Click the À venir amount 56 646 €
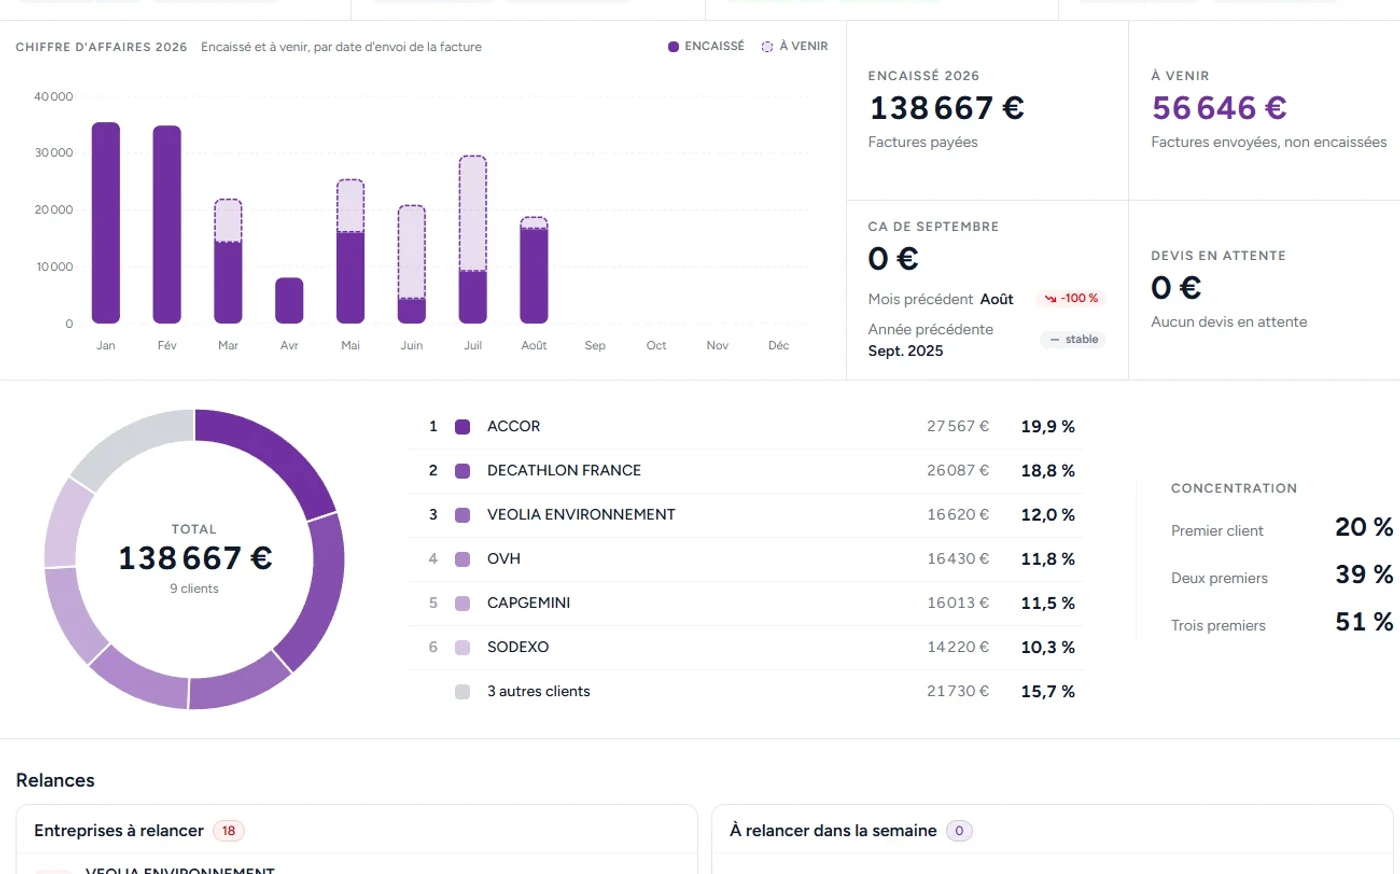The image size is (1400, 874). (1219, 108)
